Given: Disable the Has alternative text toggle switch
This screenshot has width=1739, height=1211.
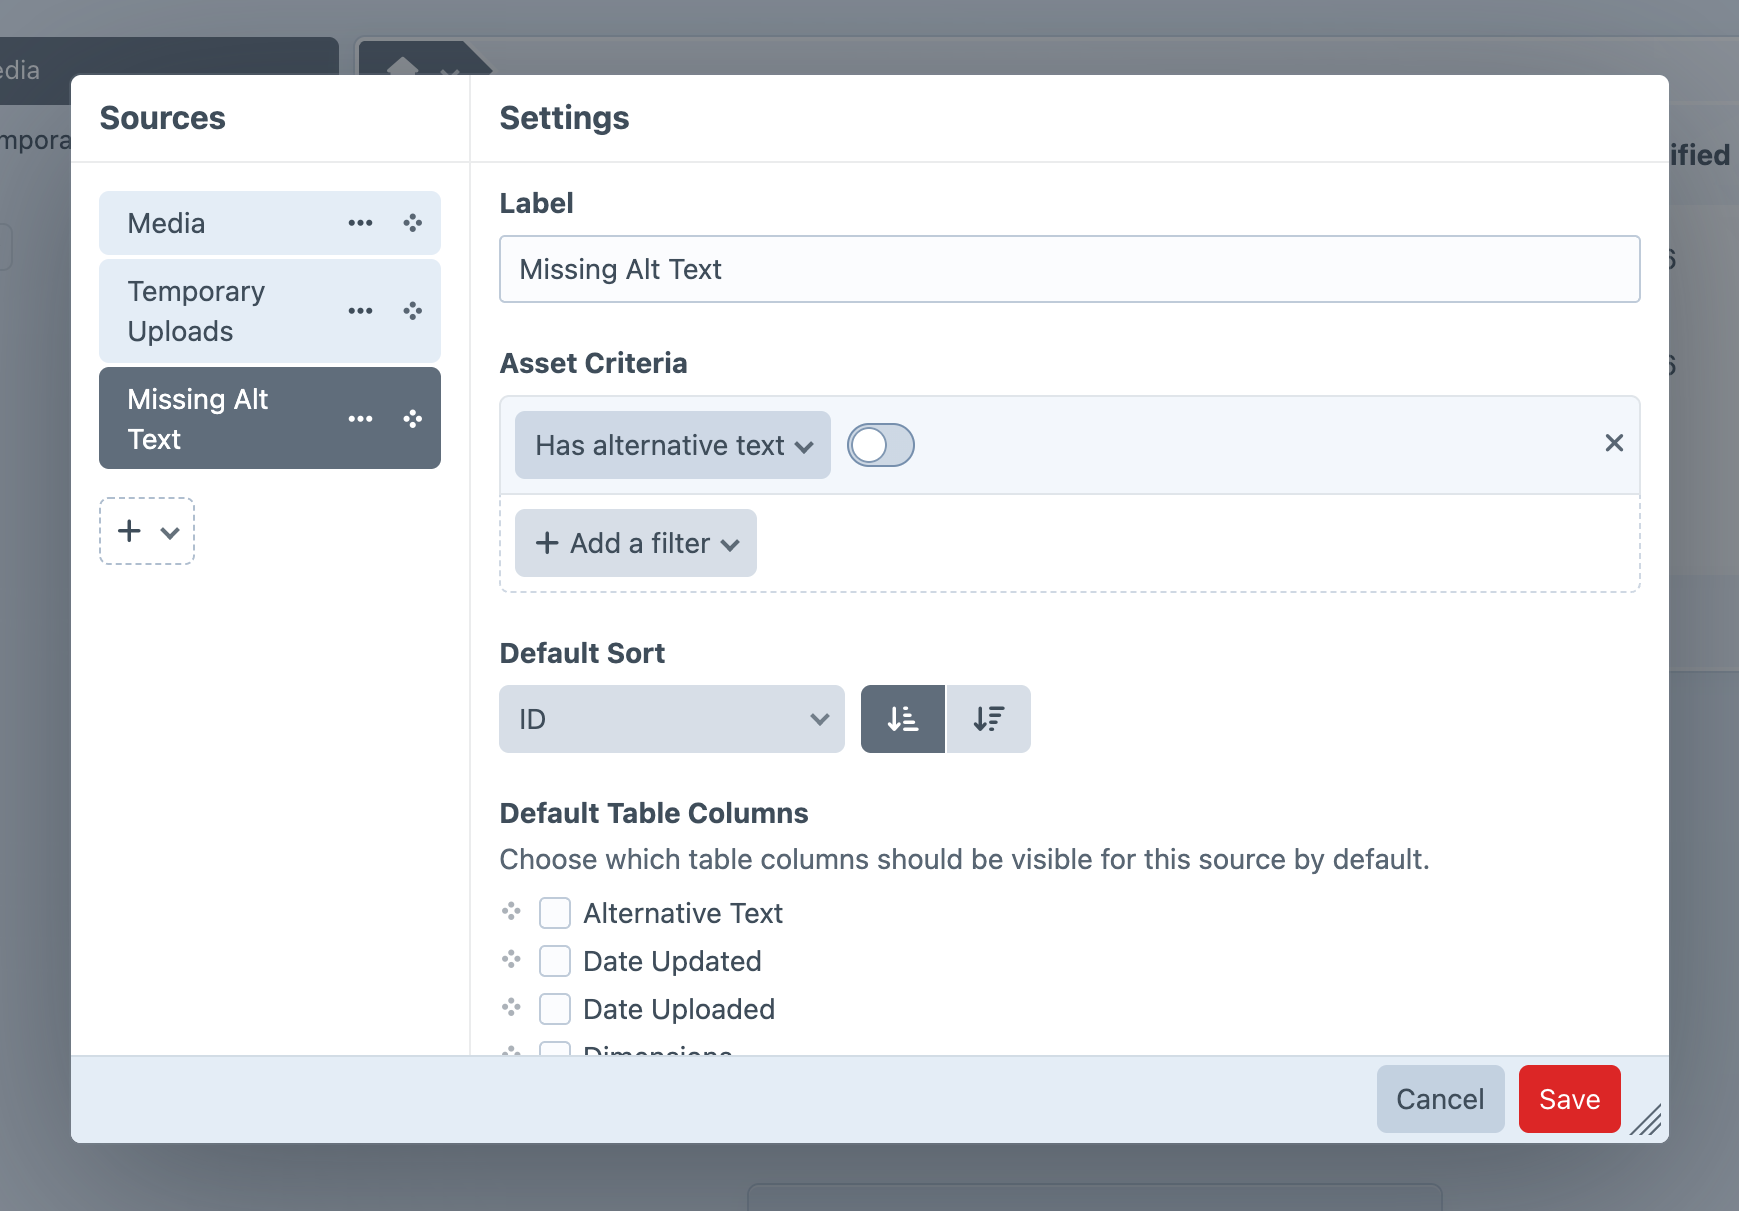Looking at the screenshot, I should 880,445.
